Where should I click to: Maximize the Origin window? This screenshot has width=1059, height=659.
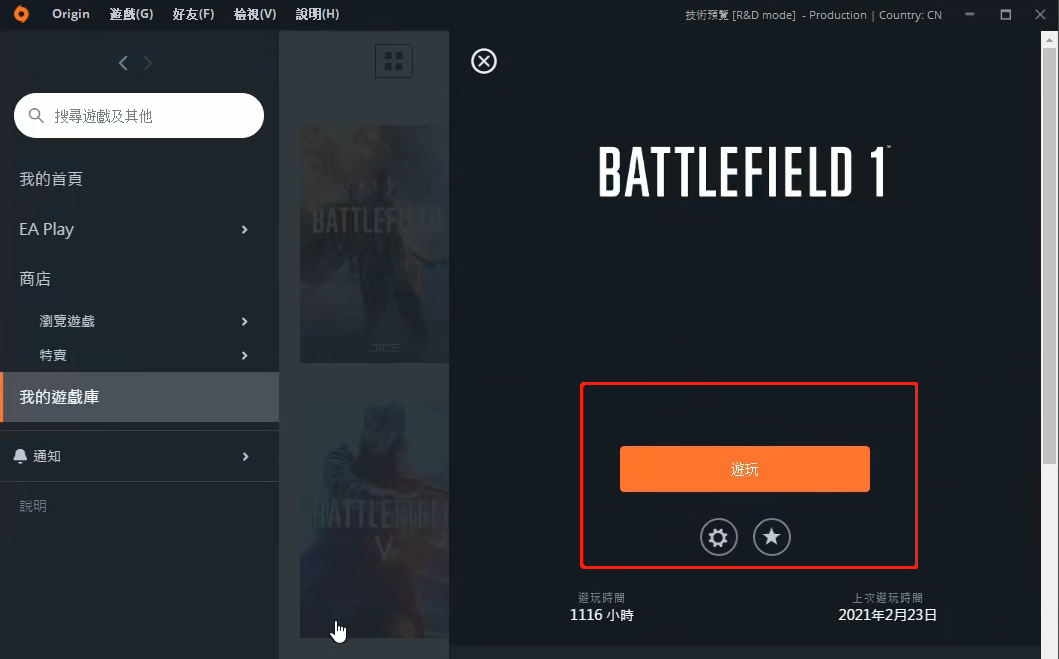pos(1006,14)
